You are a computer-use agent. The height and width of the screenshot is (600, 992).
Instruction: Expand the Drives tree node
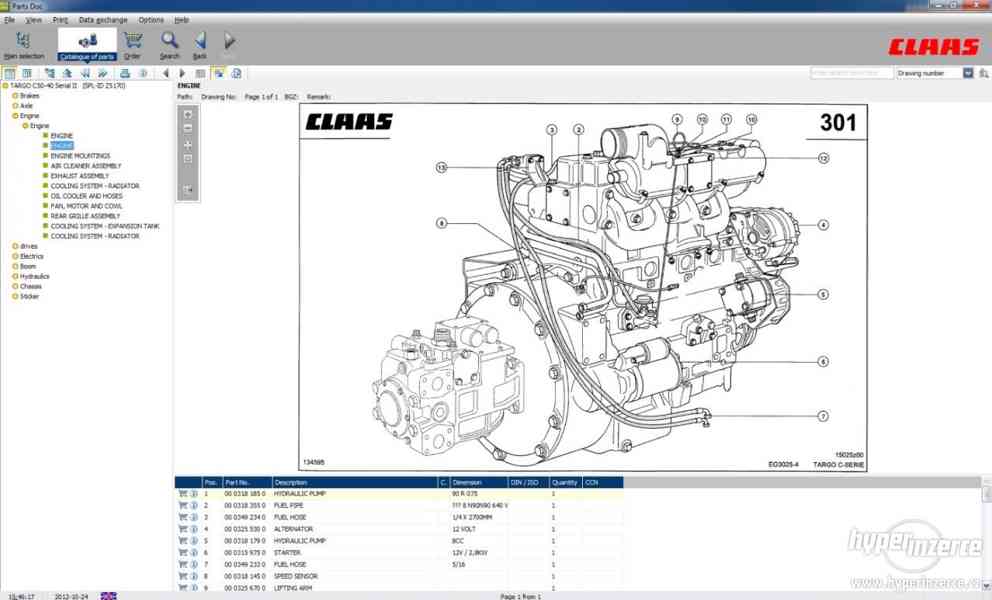pos(15,246)
